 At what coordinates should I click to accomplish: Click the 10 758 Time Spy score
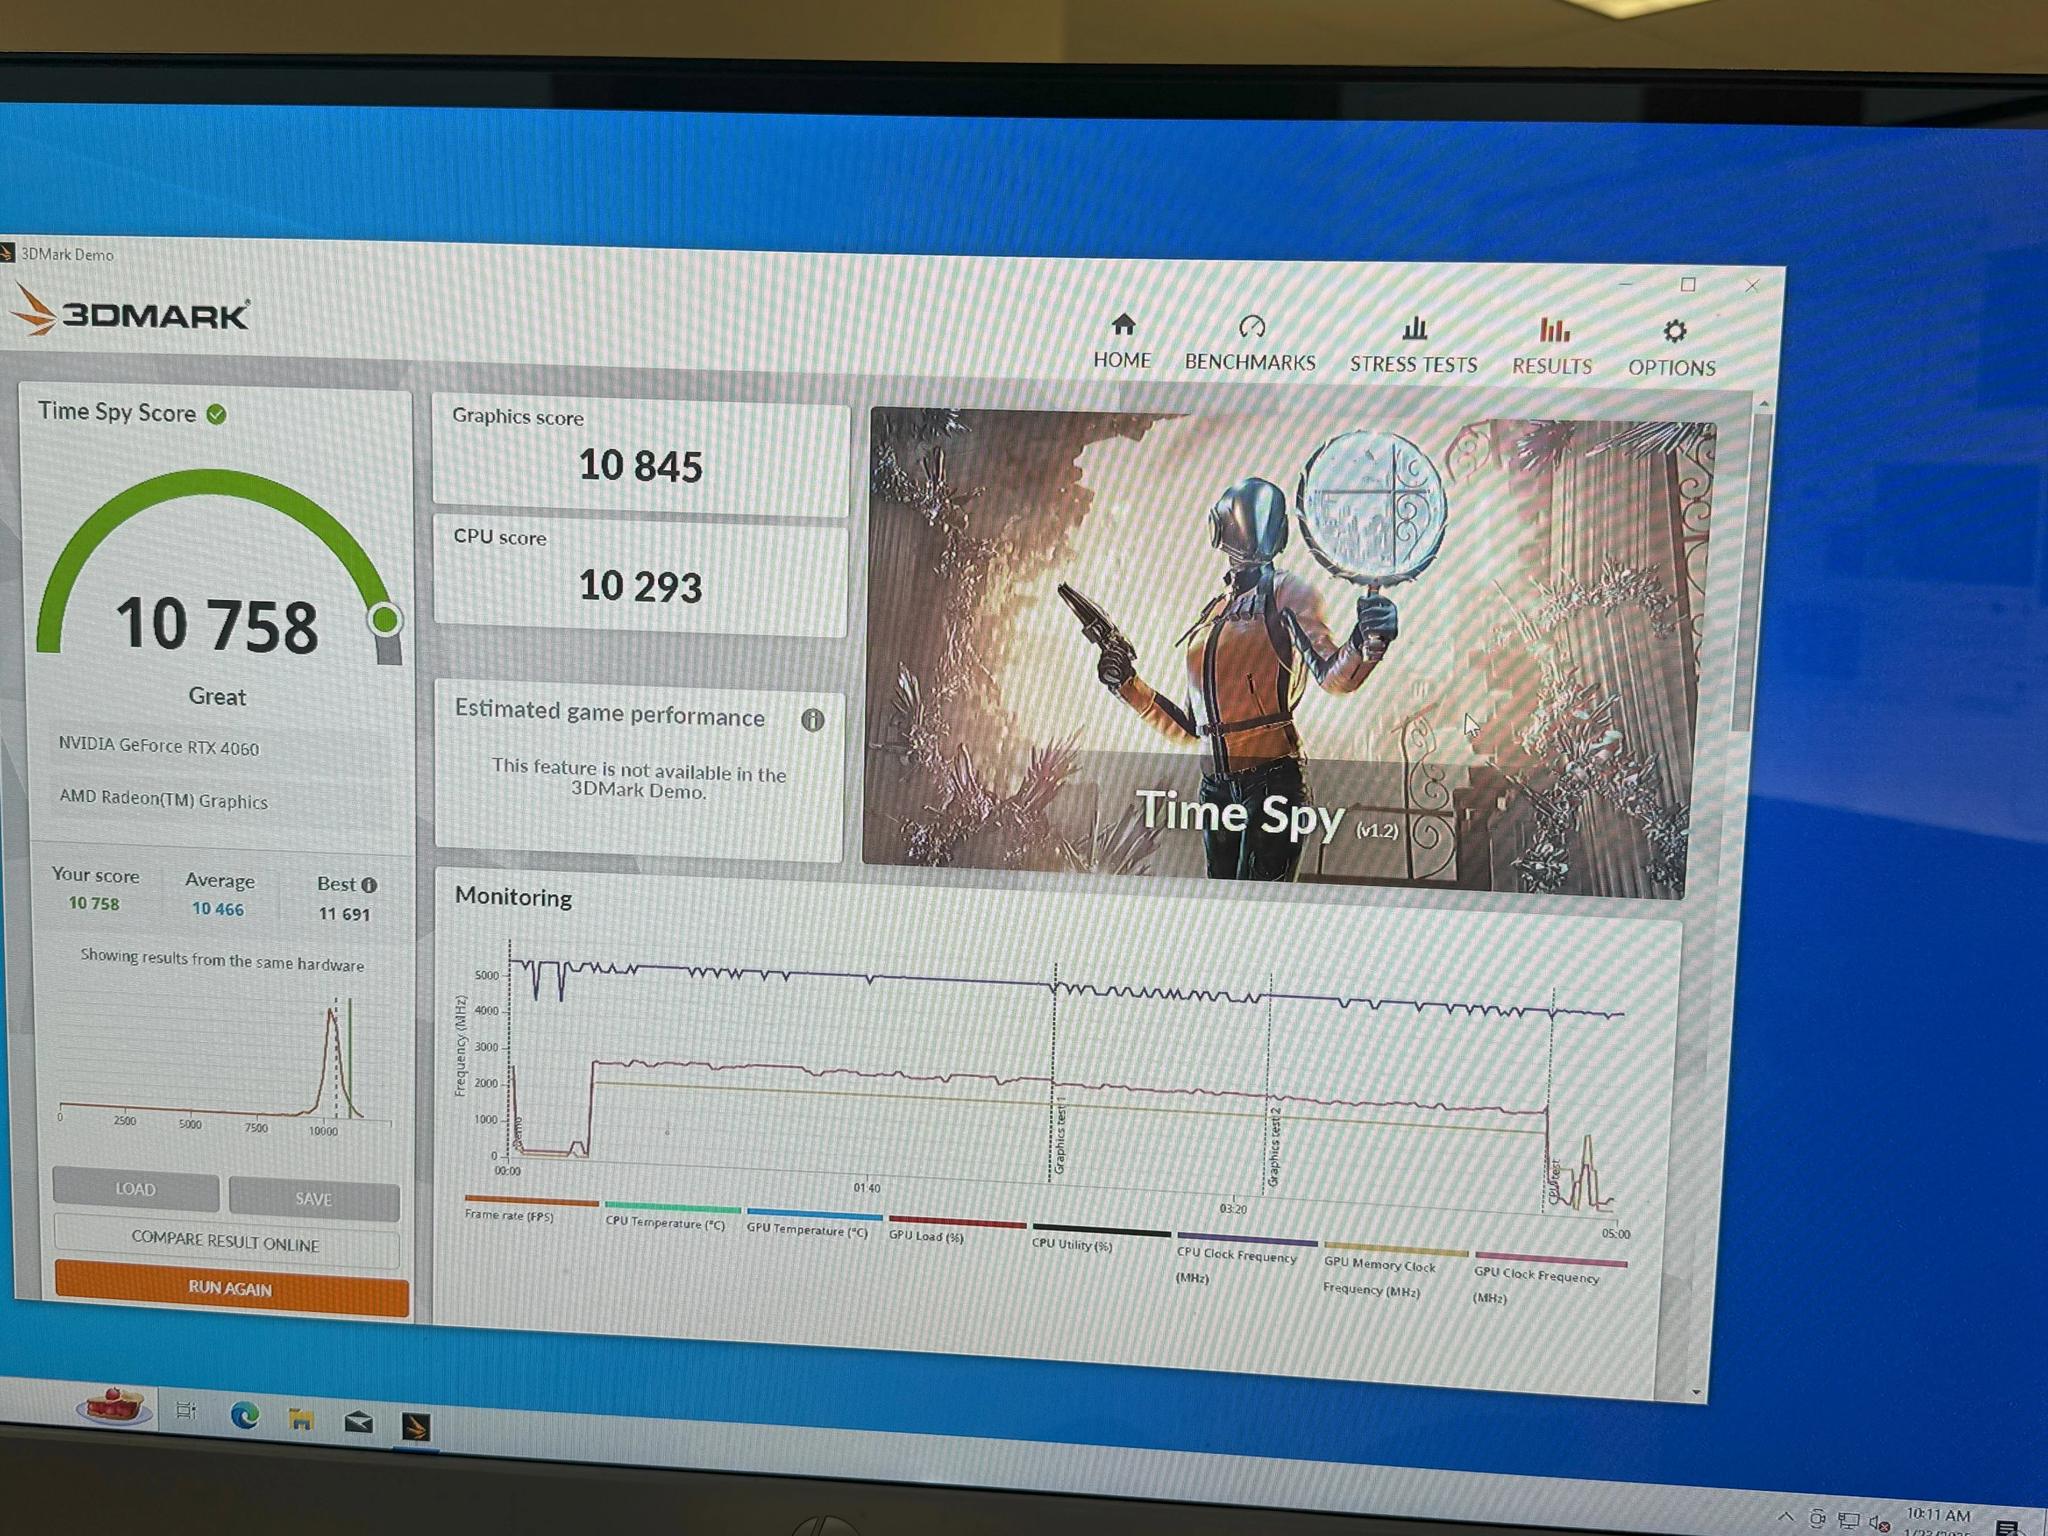coord(217,626)
